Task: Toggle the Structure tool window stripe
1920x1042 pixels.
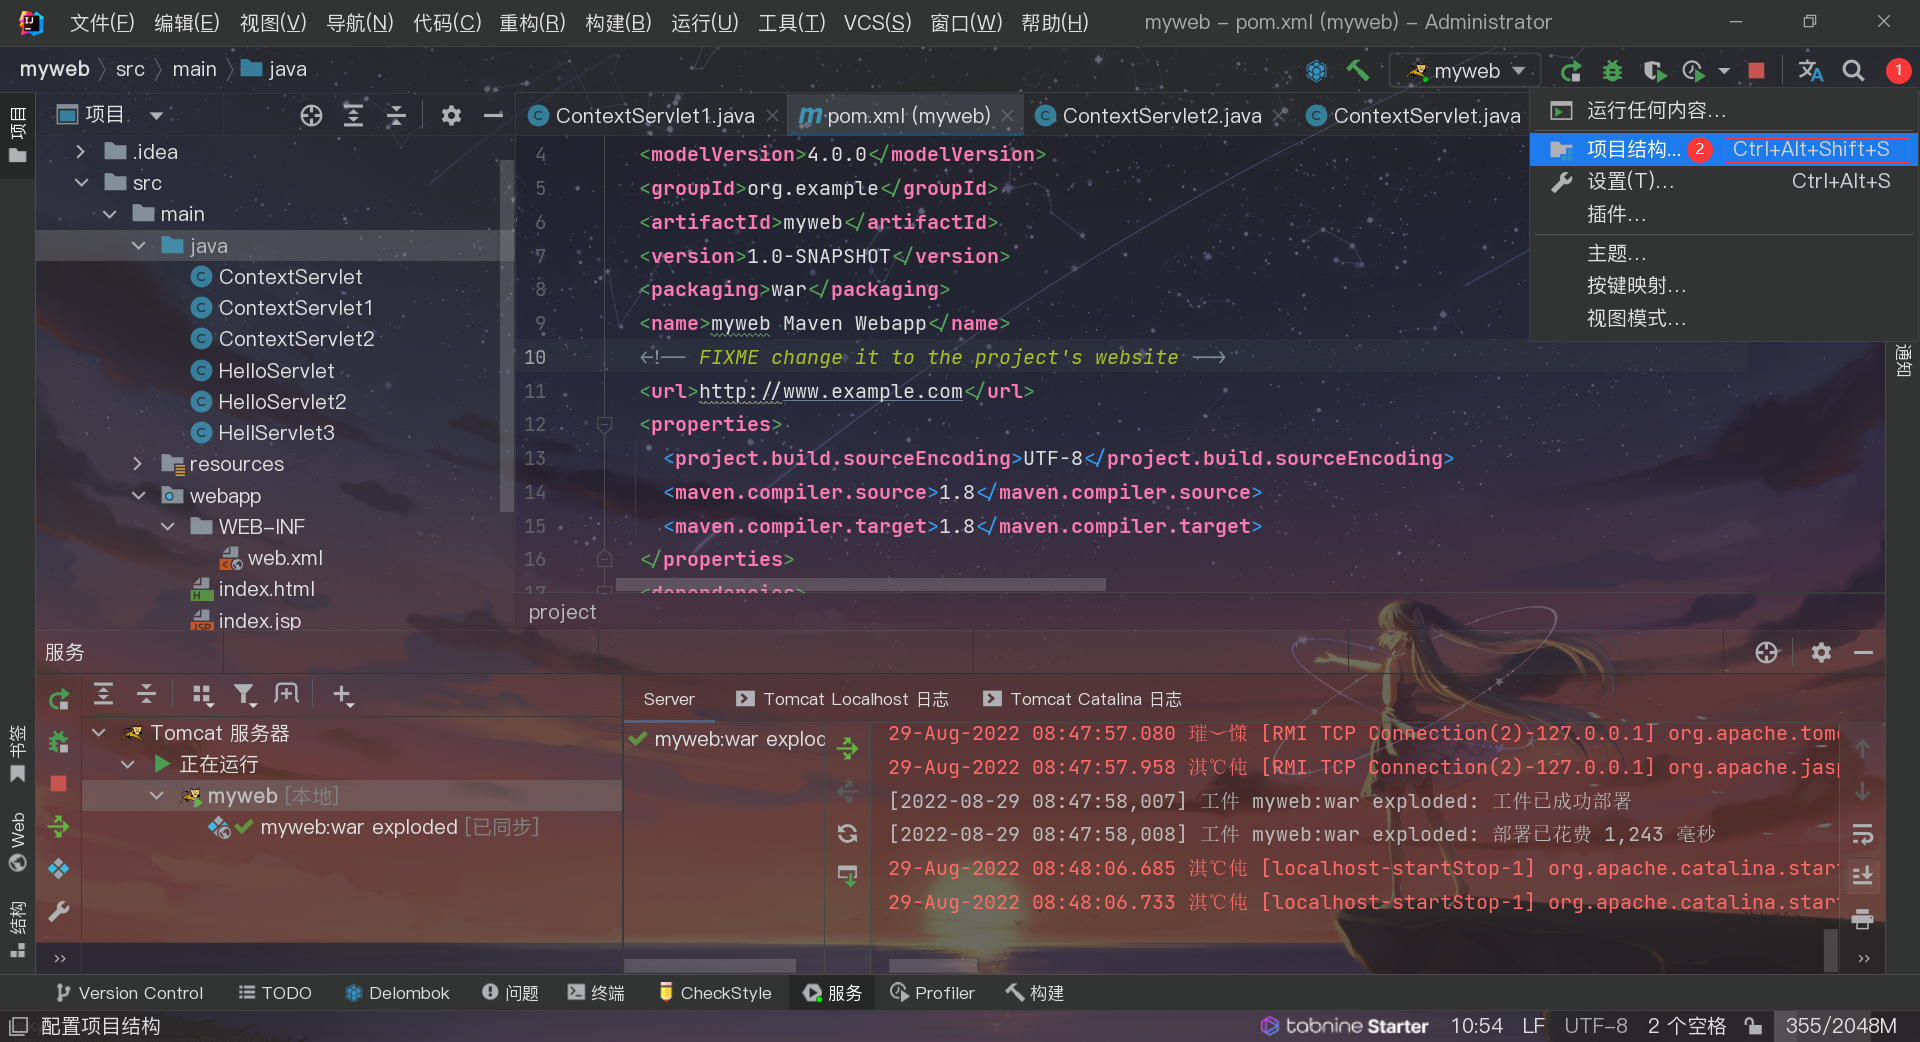Action: pyautogui.click(x=17, y=930)
